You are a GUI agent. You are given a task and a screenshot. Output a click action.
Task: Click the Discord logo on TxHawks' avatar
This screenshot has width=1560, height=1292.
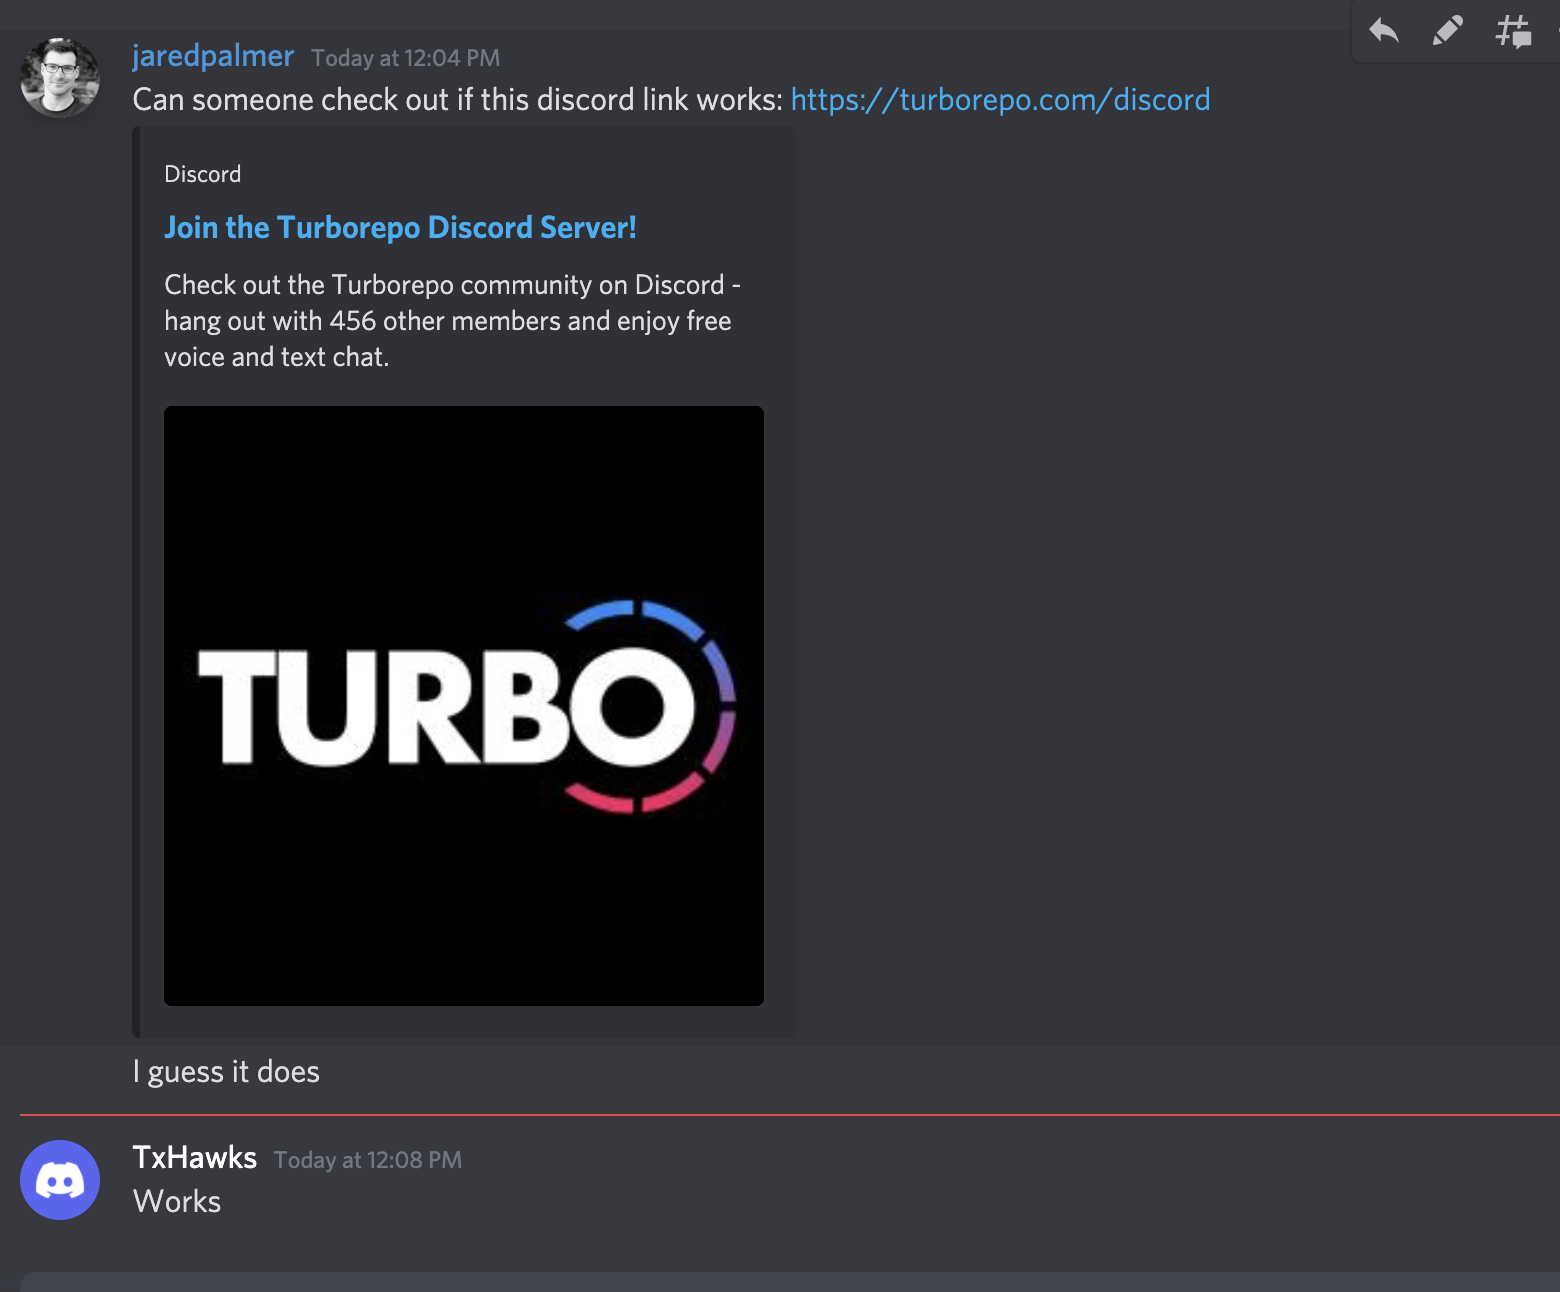[60, 1180]
